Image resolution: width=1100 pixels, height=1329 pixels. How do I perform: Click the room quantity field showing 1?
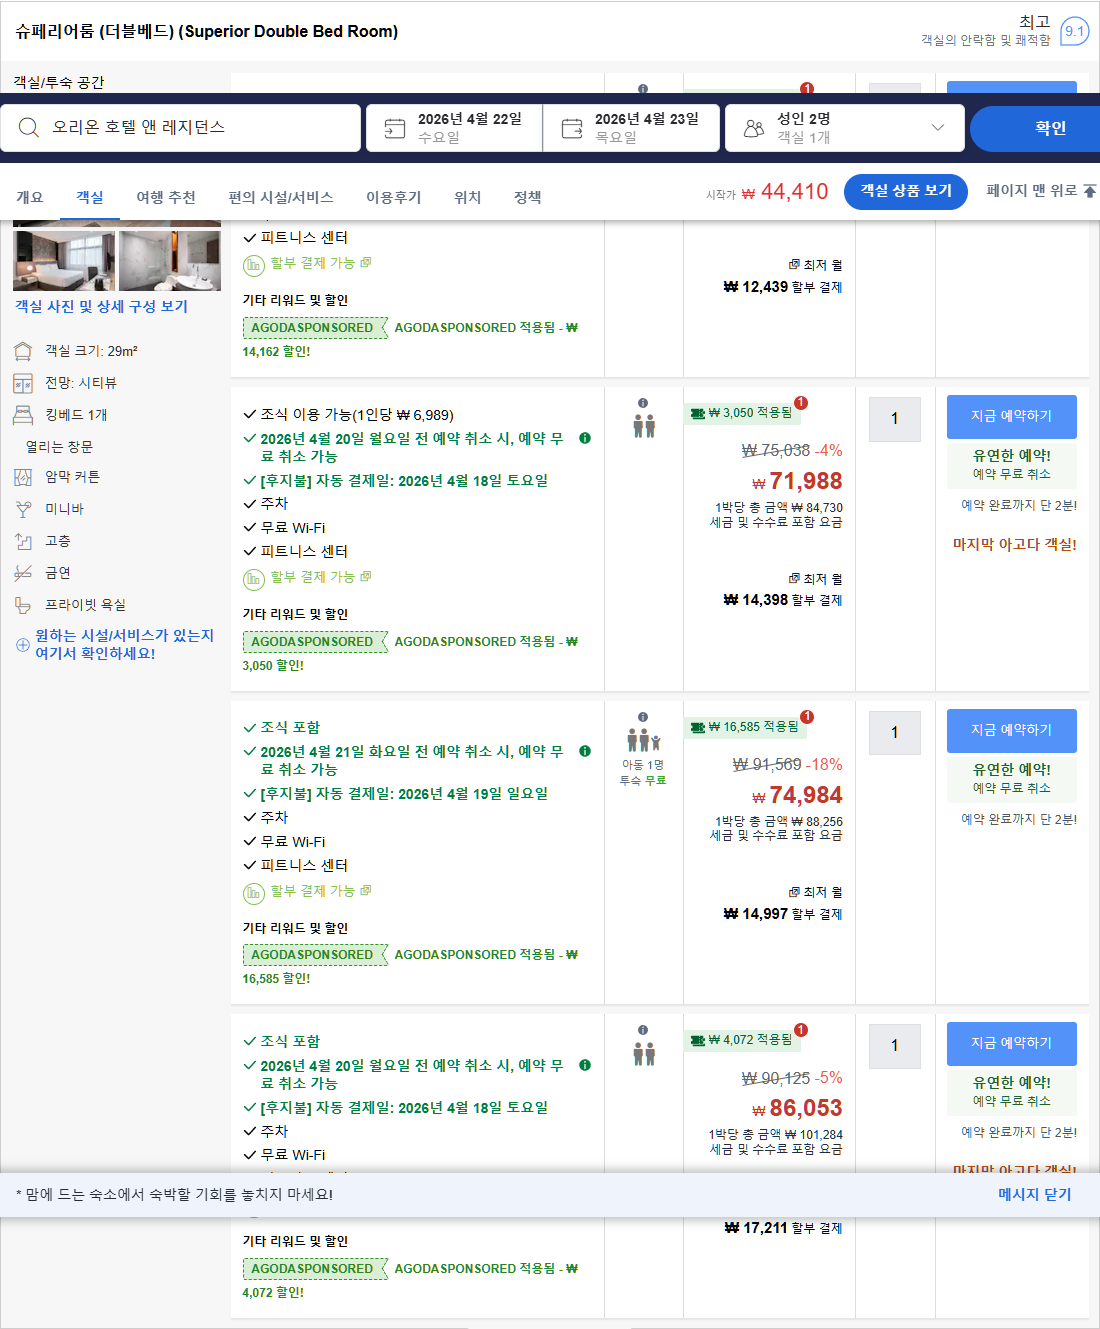click(x=893, y=419)
